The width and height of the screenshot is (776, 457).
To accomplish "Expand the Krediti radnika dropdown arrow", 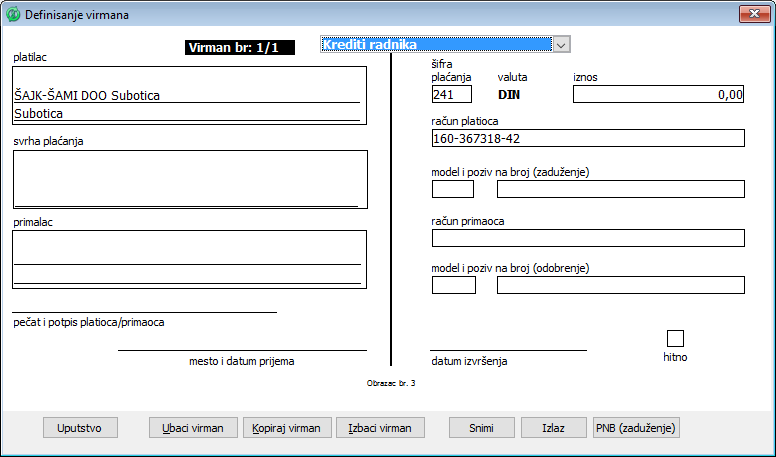I will pyautogui.click(x=561, y=45).
